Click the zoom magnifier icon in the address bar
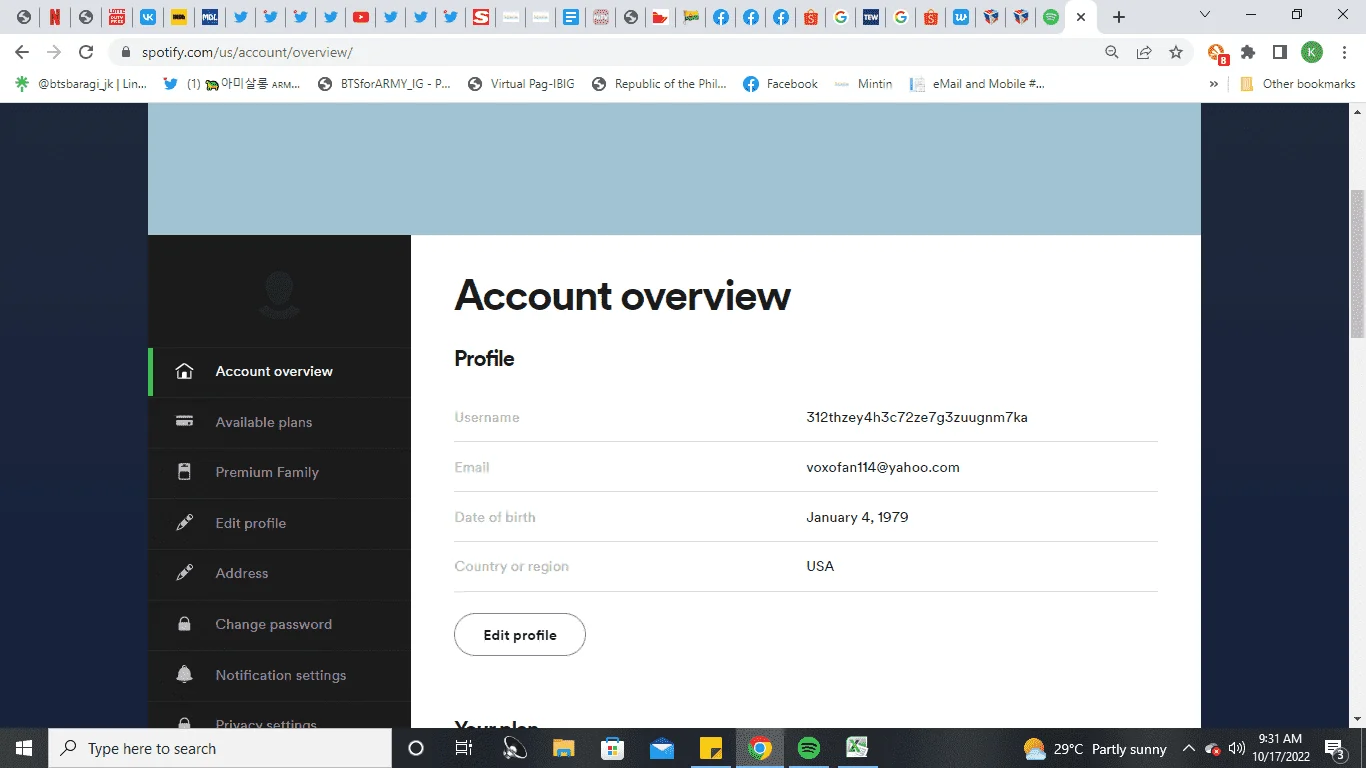The width and height of the screenshot is (1366, 768). [1111, 52]
